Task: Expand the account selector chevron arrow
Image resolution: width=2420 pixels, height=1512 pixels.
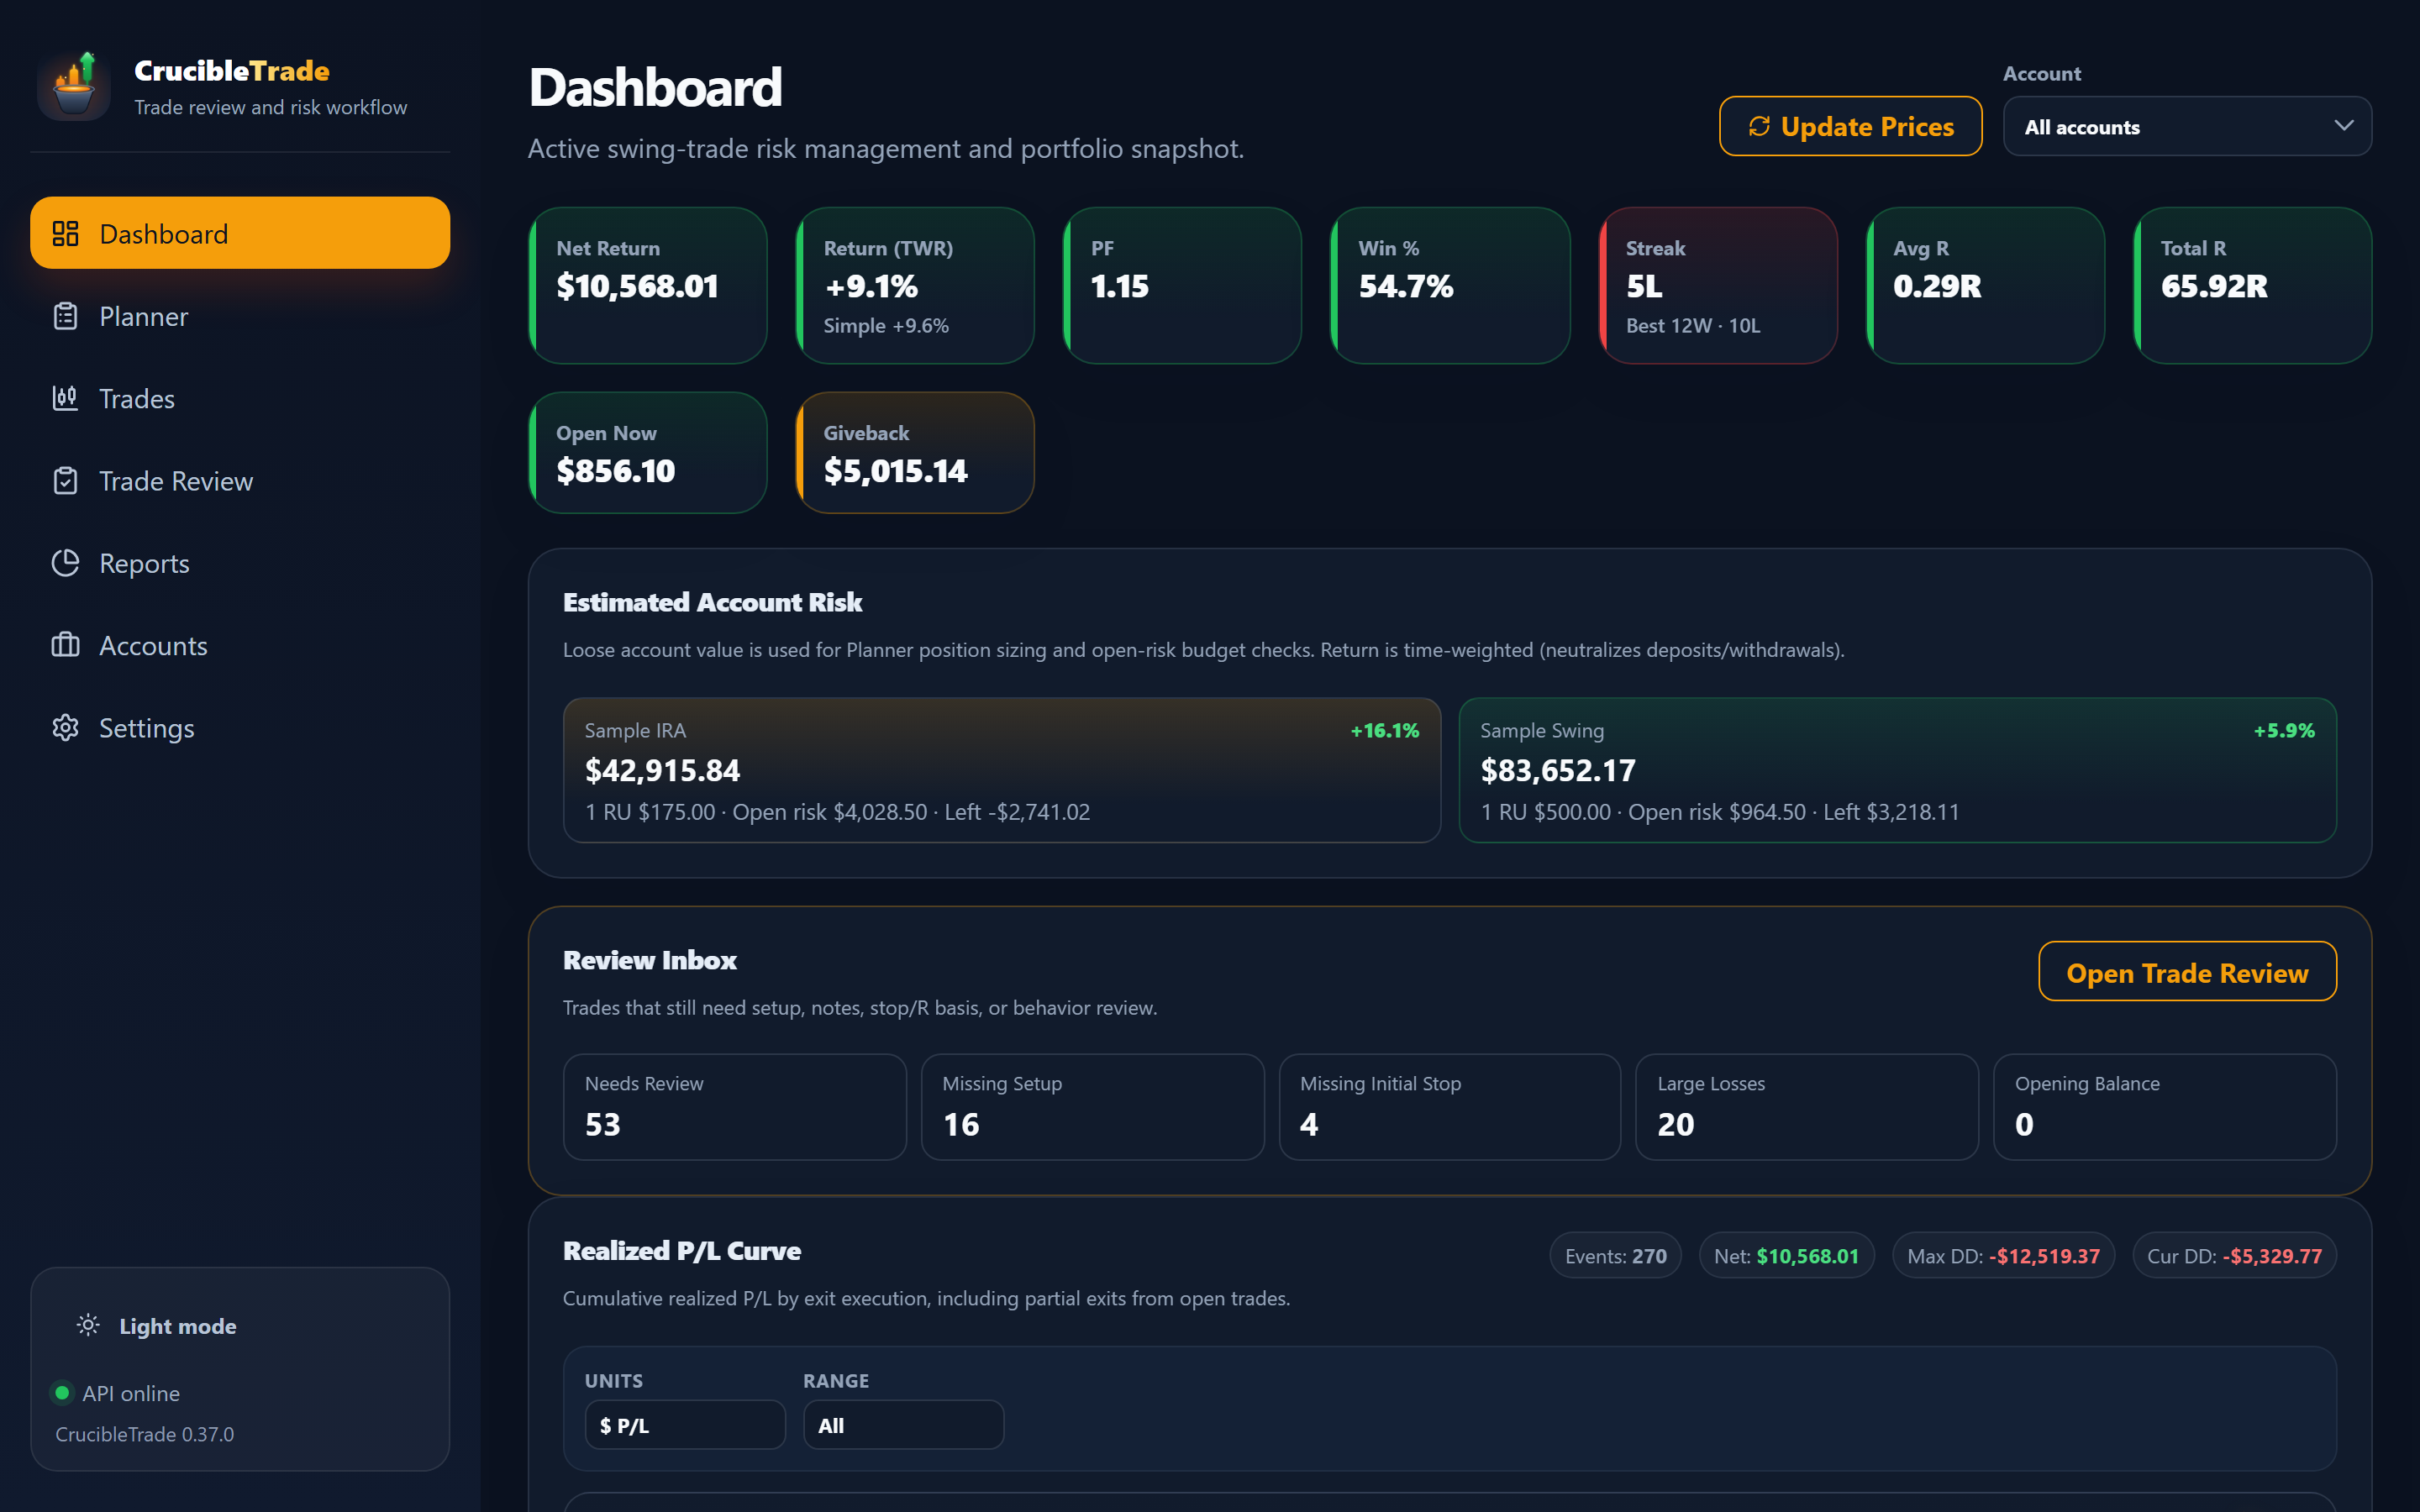Action: click(2344, 125)
